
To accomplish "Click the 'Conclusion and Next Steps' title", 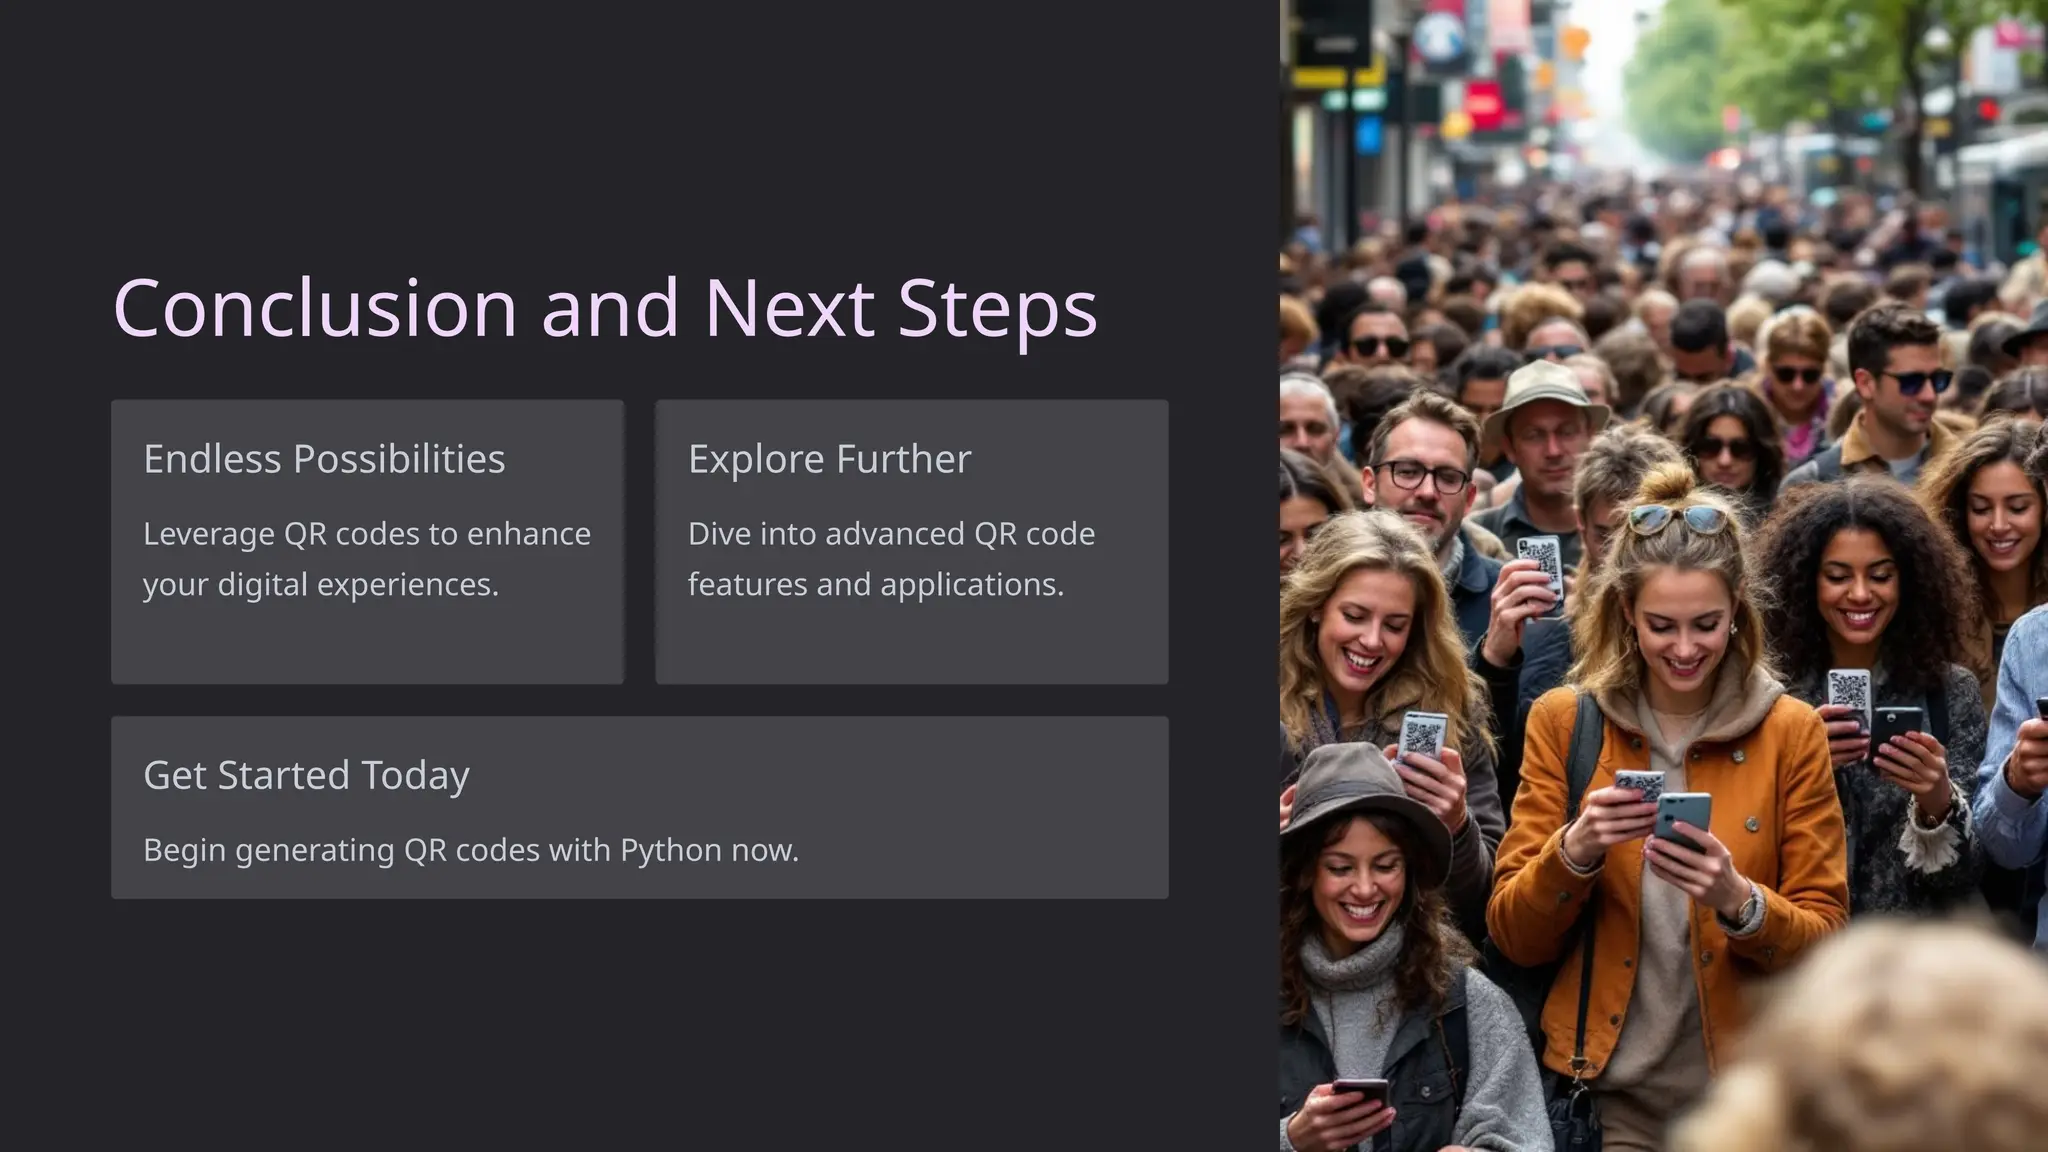I will 605,308.
